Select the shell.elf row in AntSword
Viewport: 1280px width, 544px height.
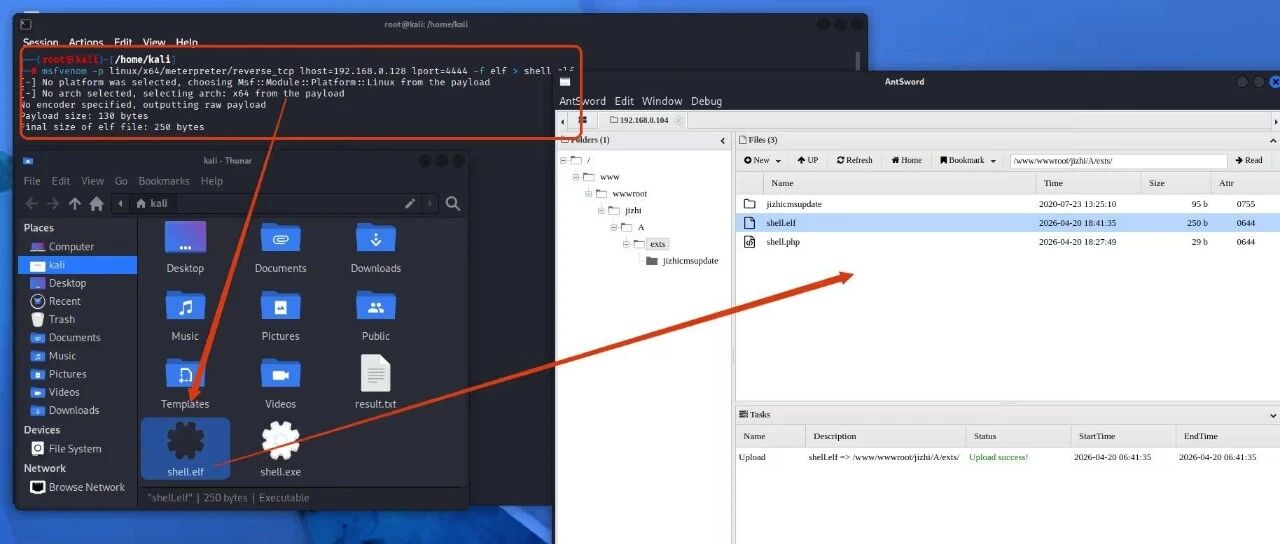[x=1007, y=222]
